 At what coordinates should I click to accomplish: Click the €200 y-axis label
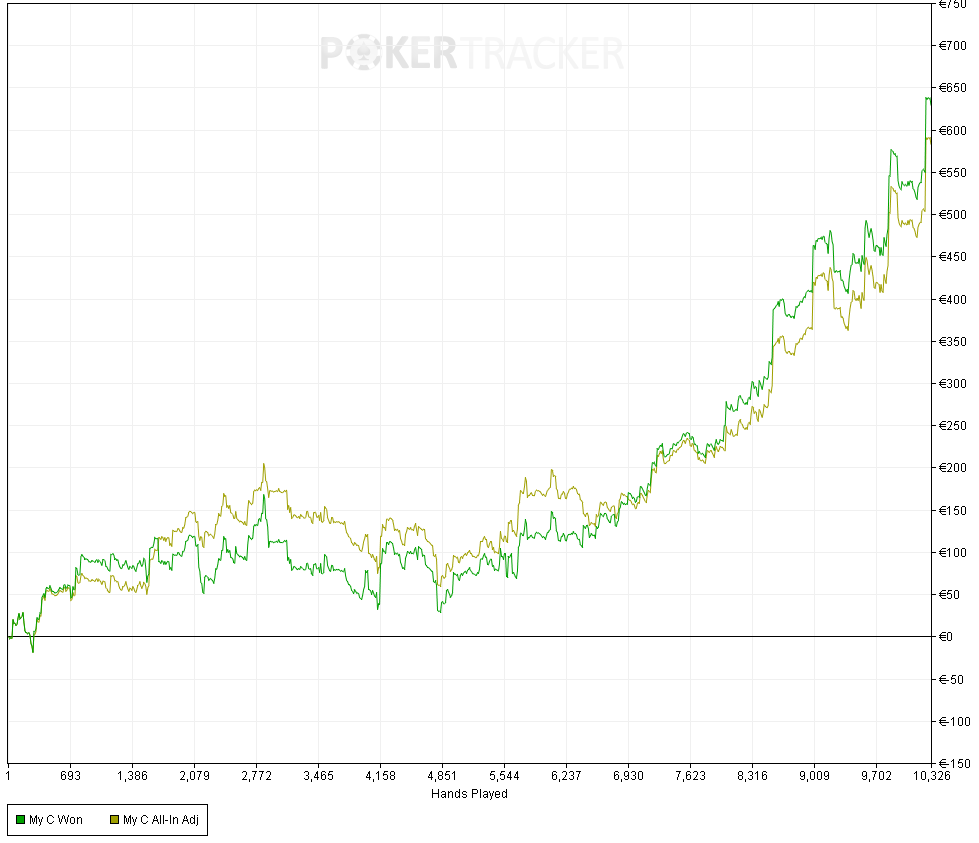coord(952,468)
